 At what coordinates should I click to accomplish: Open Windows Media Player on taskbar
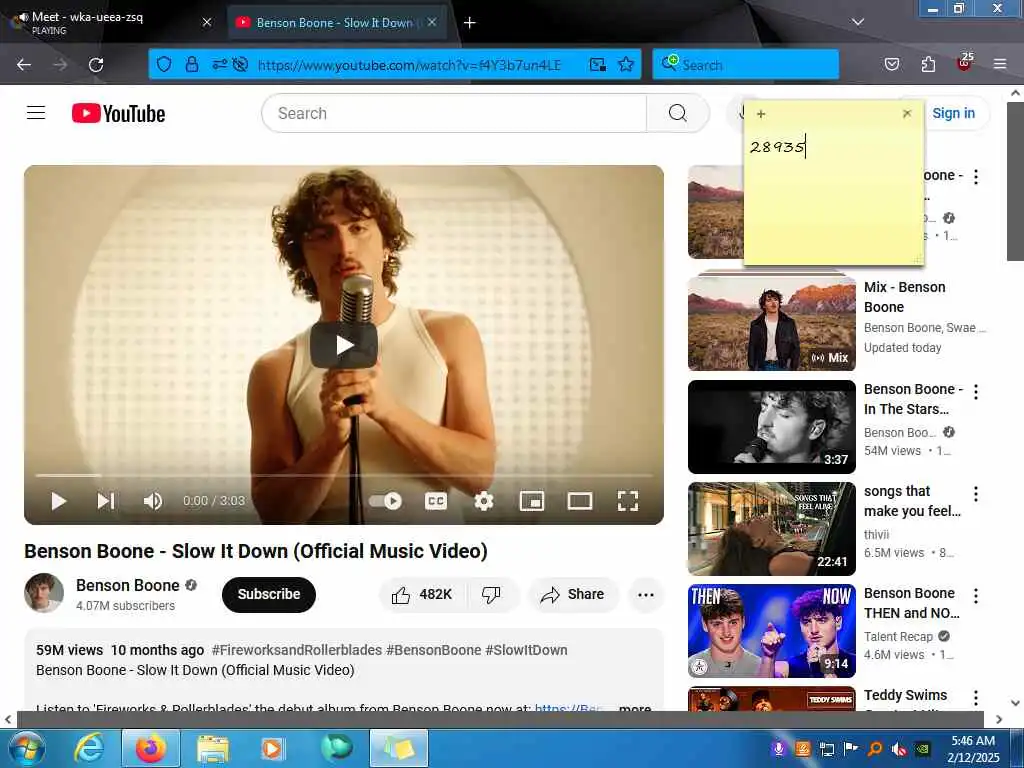pos(272,748)
